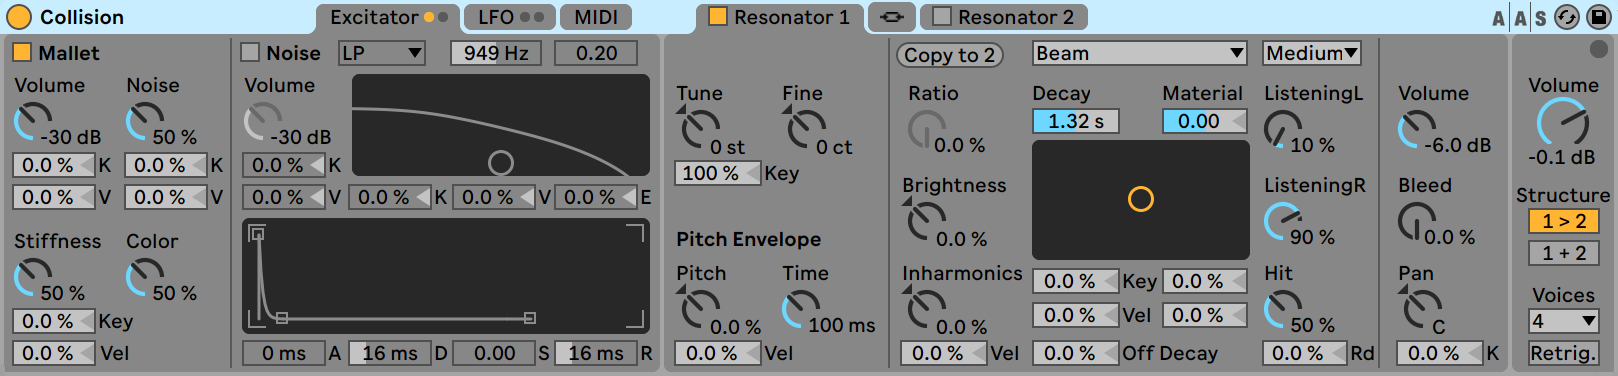Switch to the Excitator tab
Image resolution: width=1618 pixels, height=376 pixels.
tap(388, 17)
